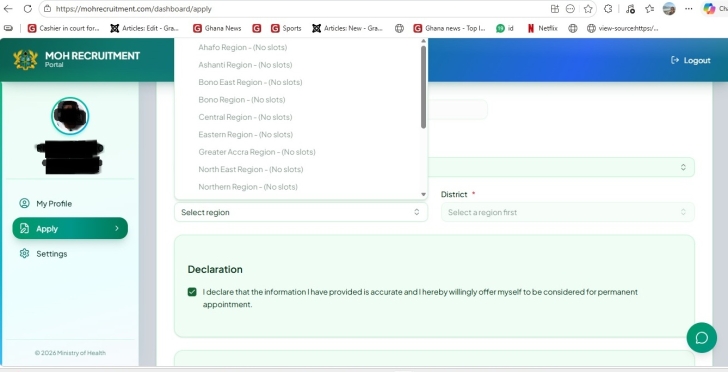728x372 pixels.
Task: Click the browser address bar URL
Action: point(134,9)
